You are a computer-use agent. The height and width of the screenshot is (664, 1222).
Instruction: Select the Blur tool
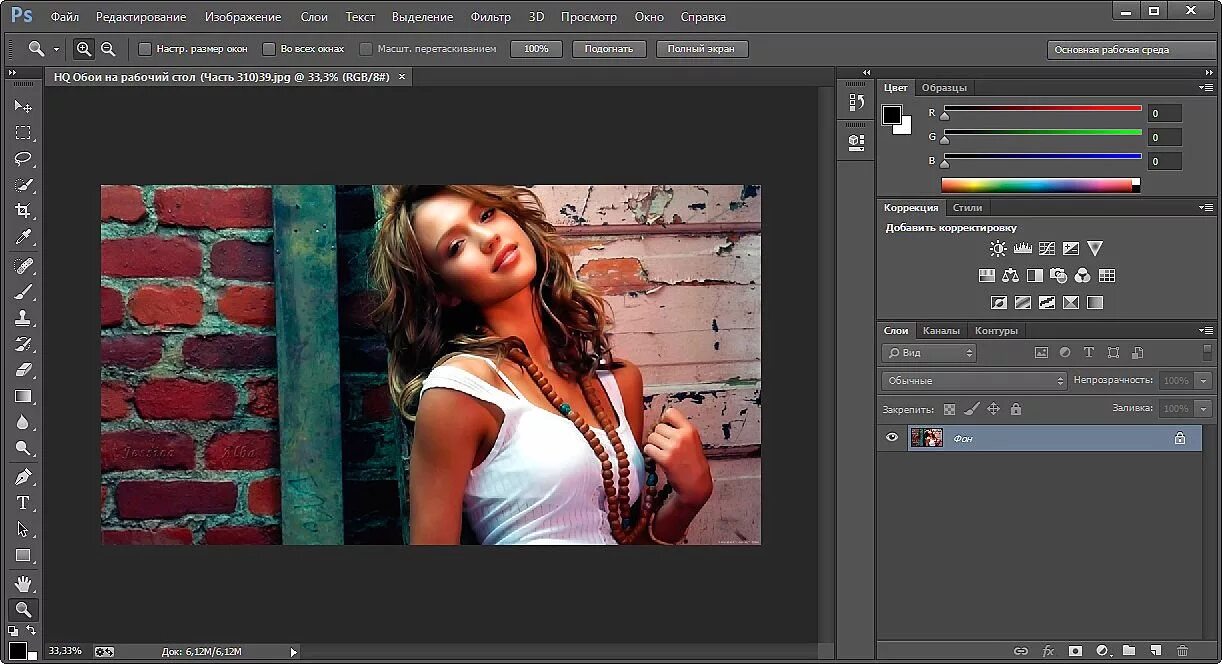[x=23, y=422]
